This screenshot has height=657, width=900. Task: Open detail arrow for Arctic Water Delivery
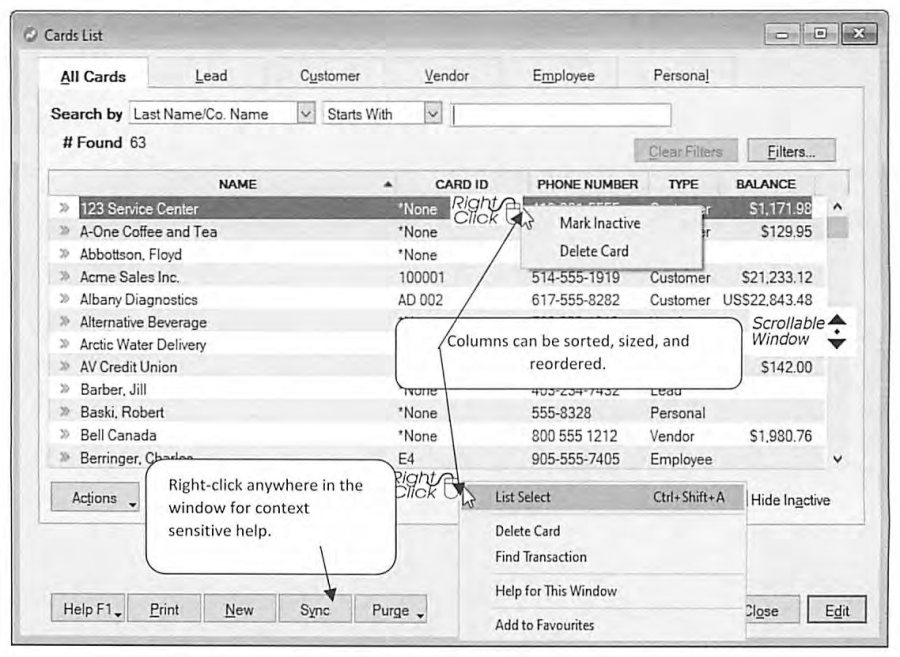[x=64, y=344]
